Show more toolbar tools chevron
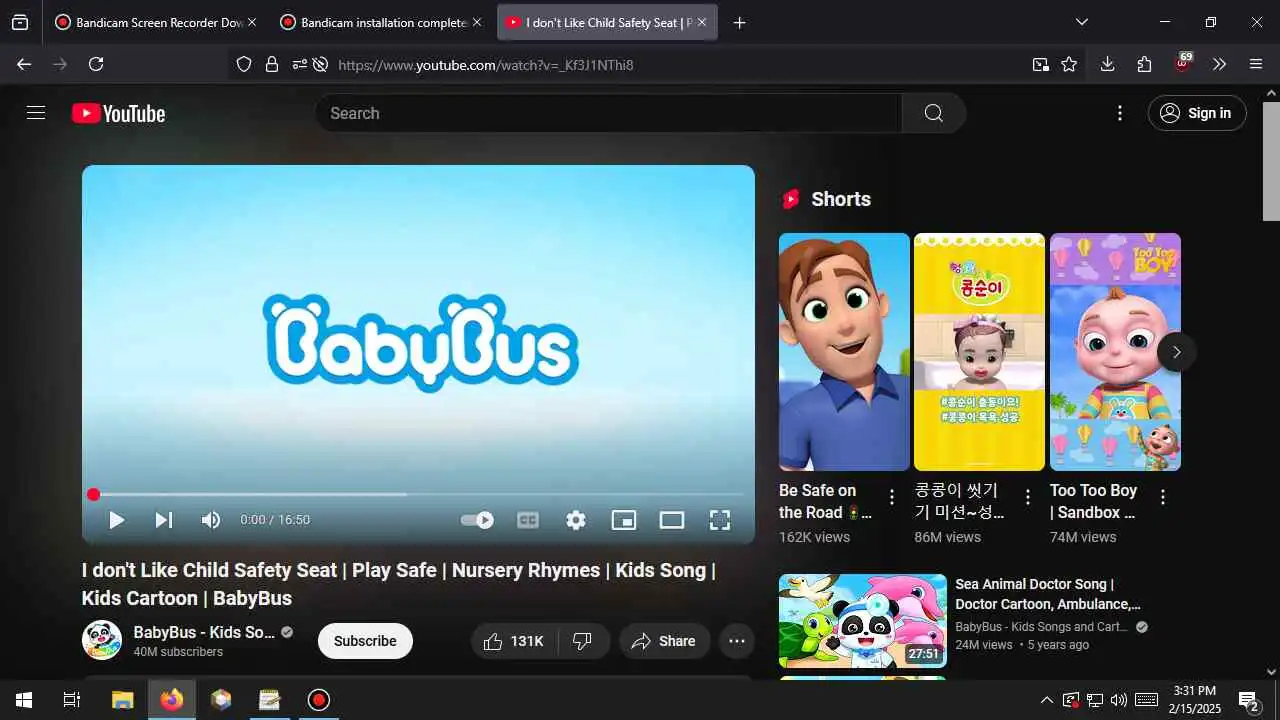Image resolution: width=1280 pixels, height=720 pixels. pyautogui.click(x=1219, y=64)
